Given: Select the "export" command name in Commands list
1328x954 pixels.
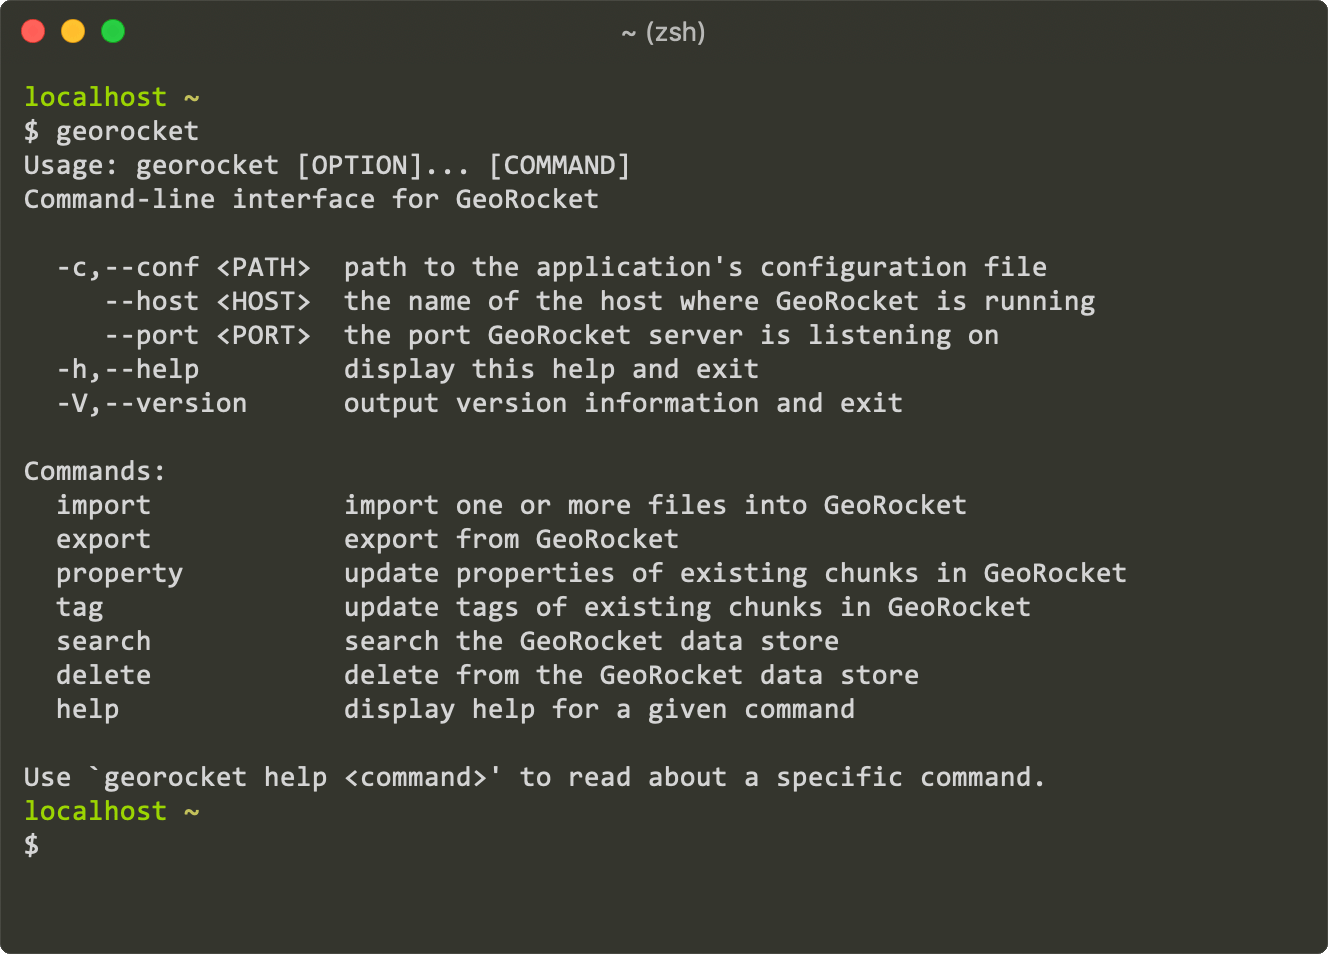Looking at the screenshot, I should (103, 539).
